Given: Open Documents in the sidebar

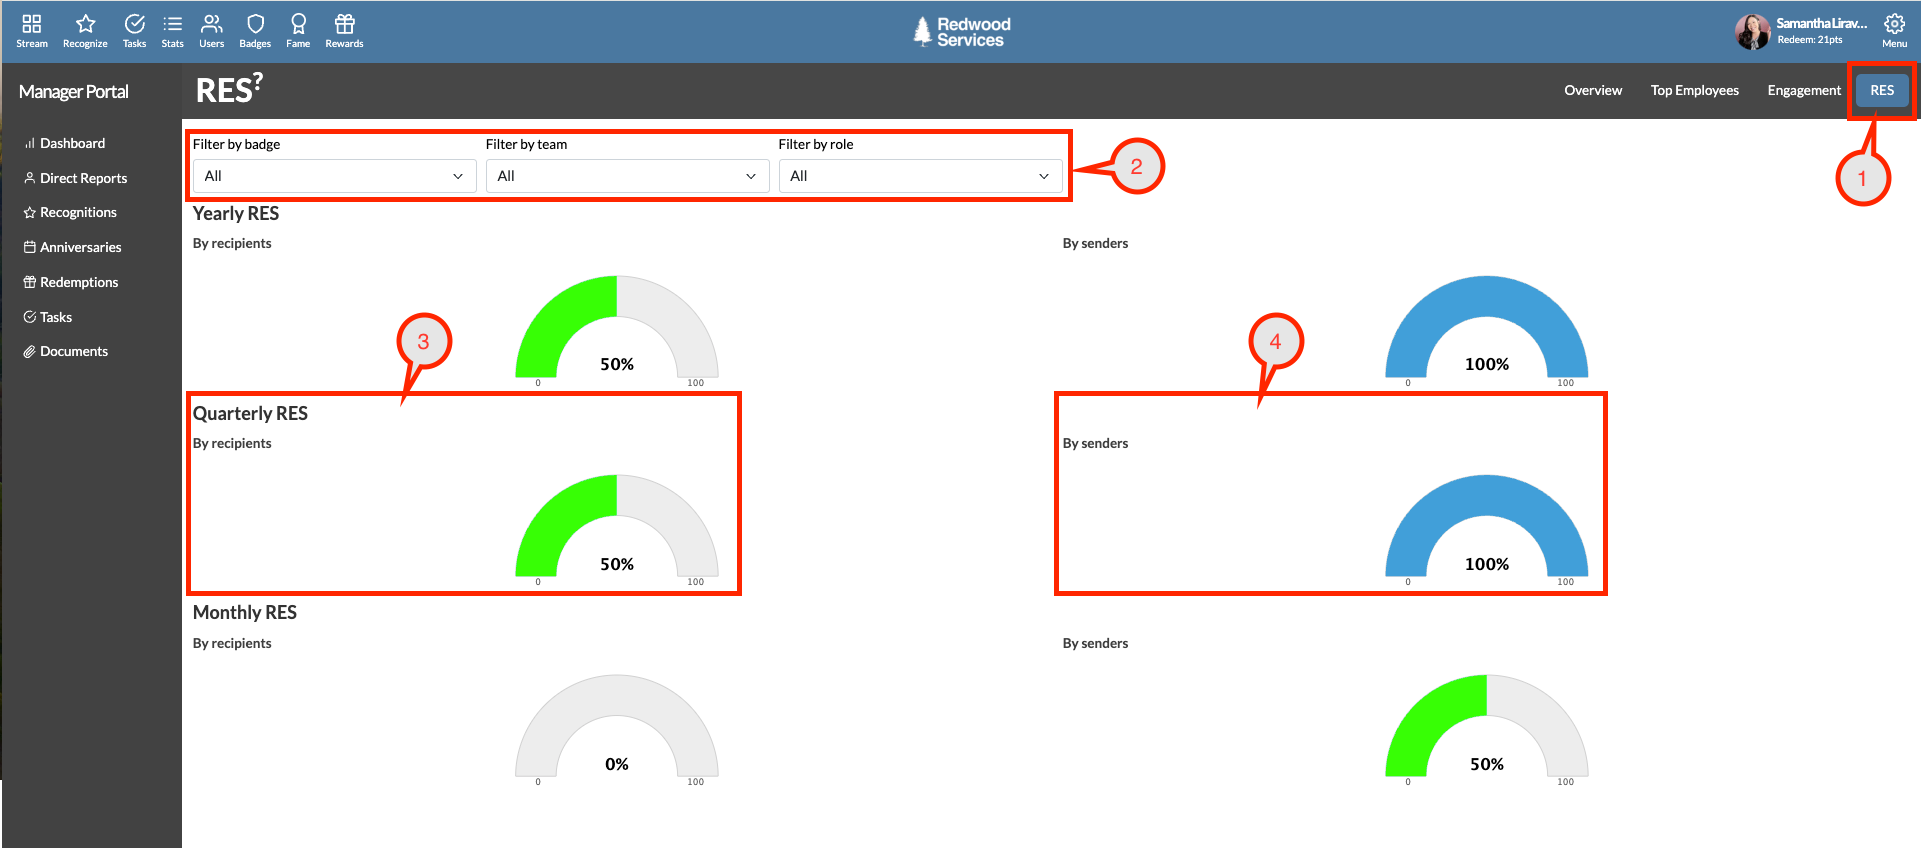Looking at the screenshot, I should click(x=65, y=351).
